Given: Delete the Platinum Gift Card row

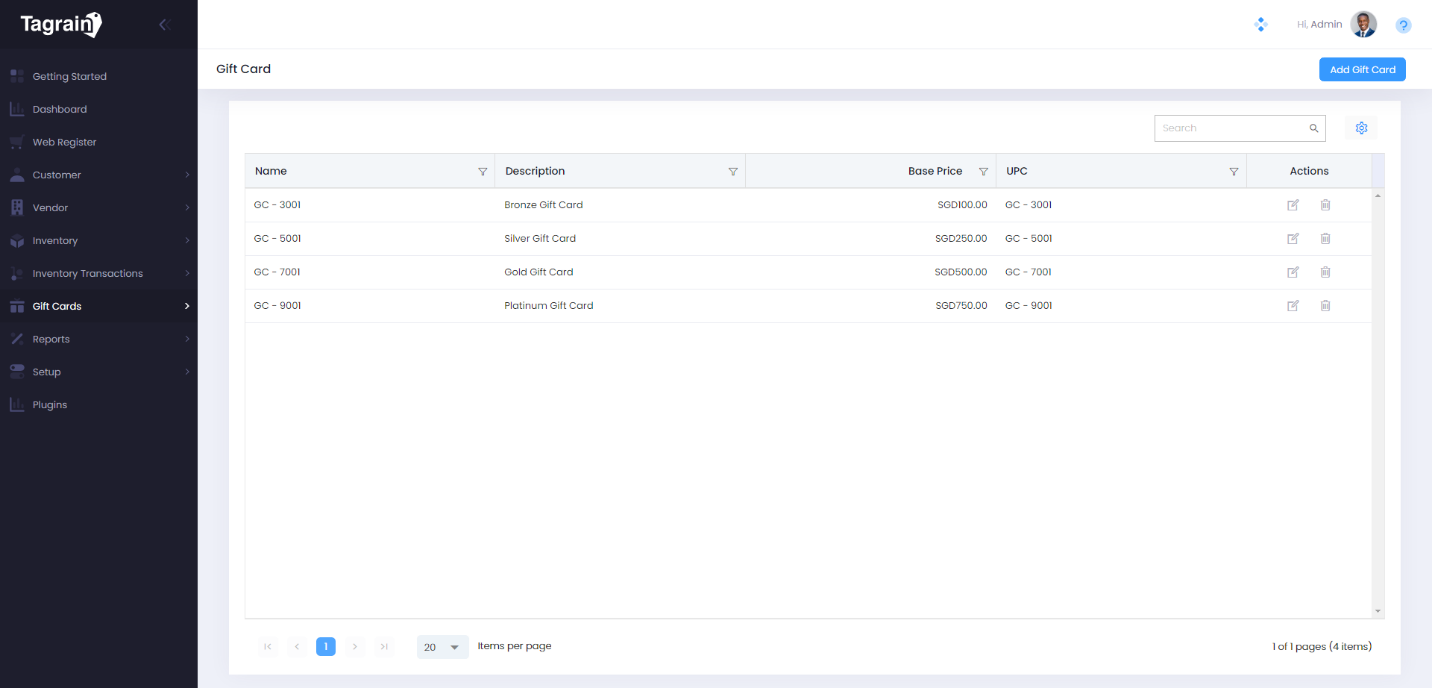Looking at the screenshot, I should tap(1326, 305).
